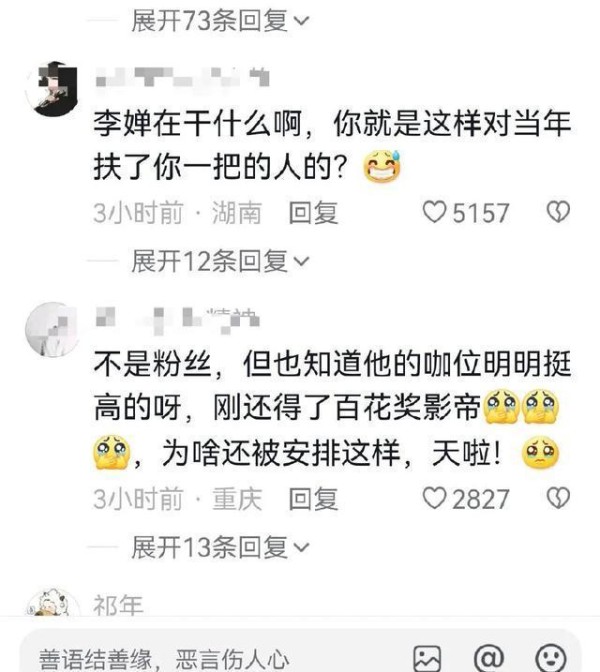Open the emoji picker smiley icon
Viewport: 600px width, 672px height.
point(551,658)
